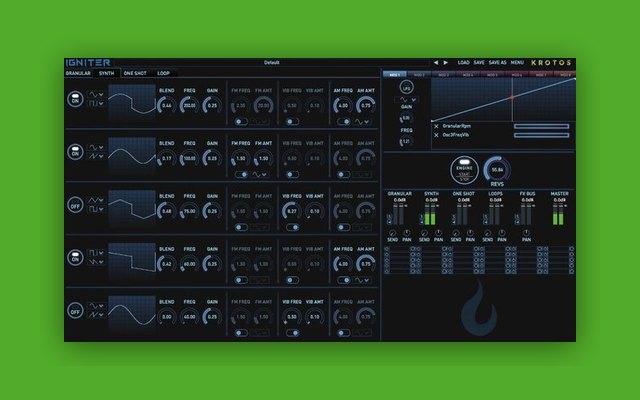The height and width of the screenshot is (400, 640).
Task: Click oscillator 2 FM FREQ knob 1.50
Action: tap(241, 158)
